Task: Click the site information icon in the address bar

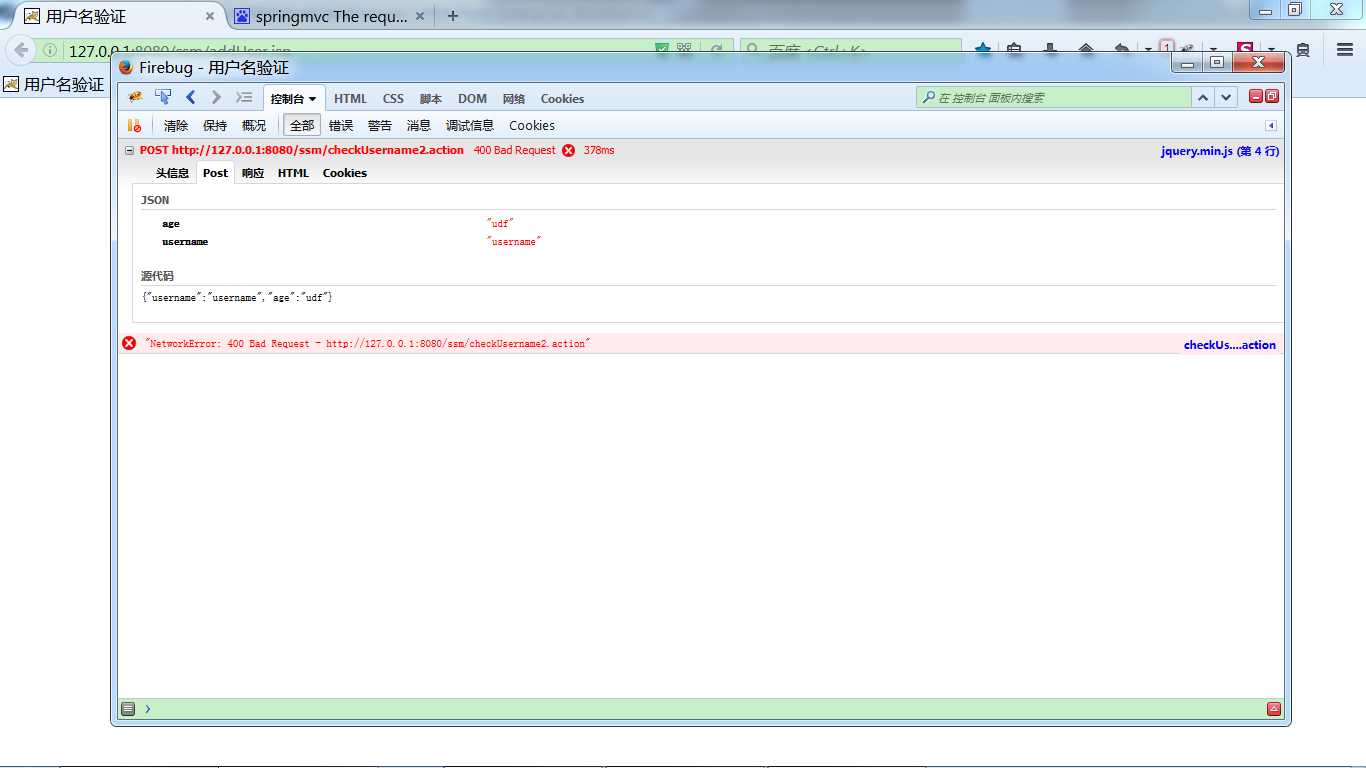Action: pos(50,50)
